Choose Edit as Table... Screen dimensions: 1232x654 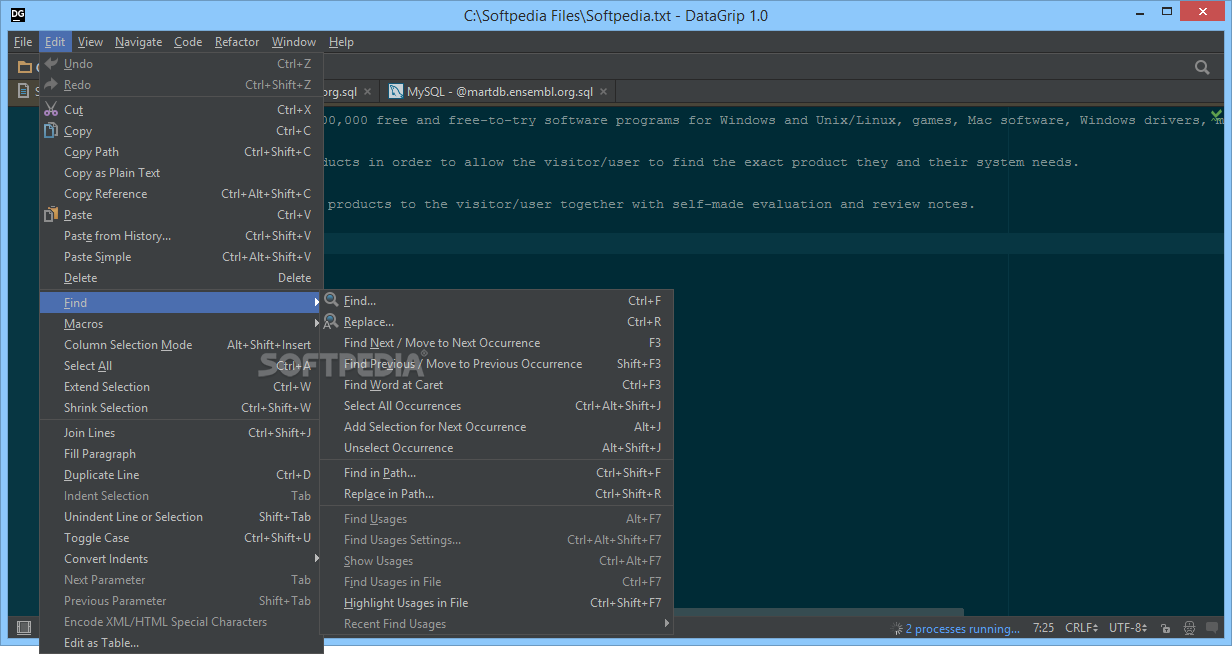pos(181,642)
